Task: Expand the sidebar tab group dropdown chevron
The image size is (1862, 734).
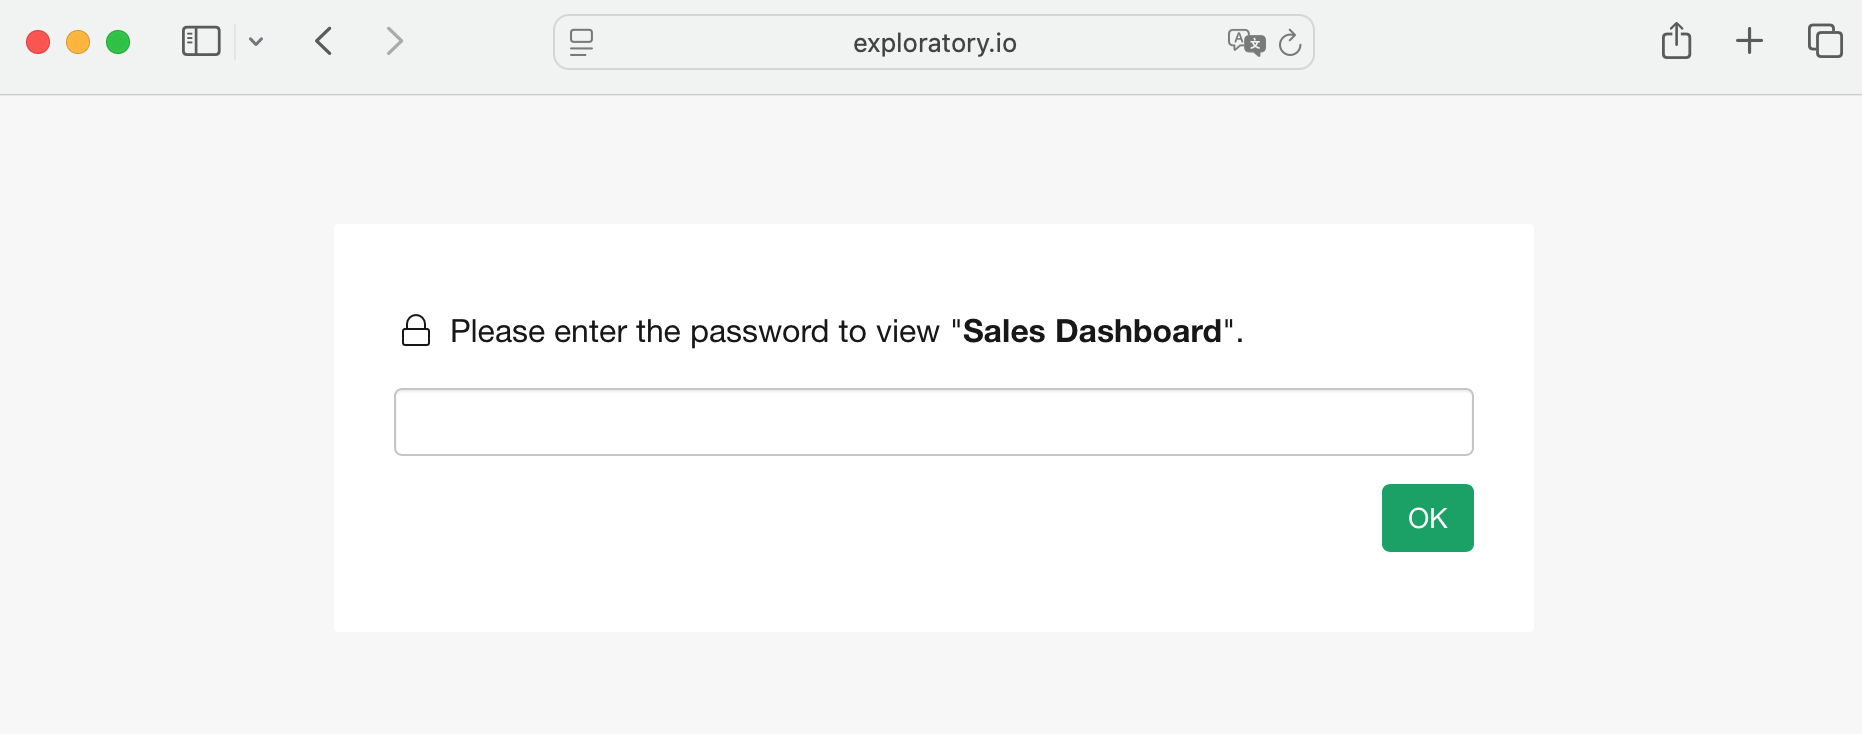Action: [256, 42]
